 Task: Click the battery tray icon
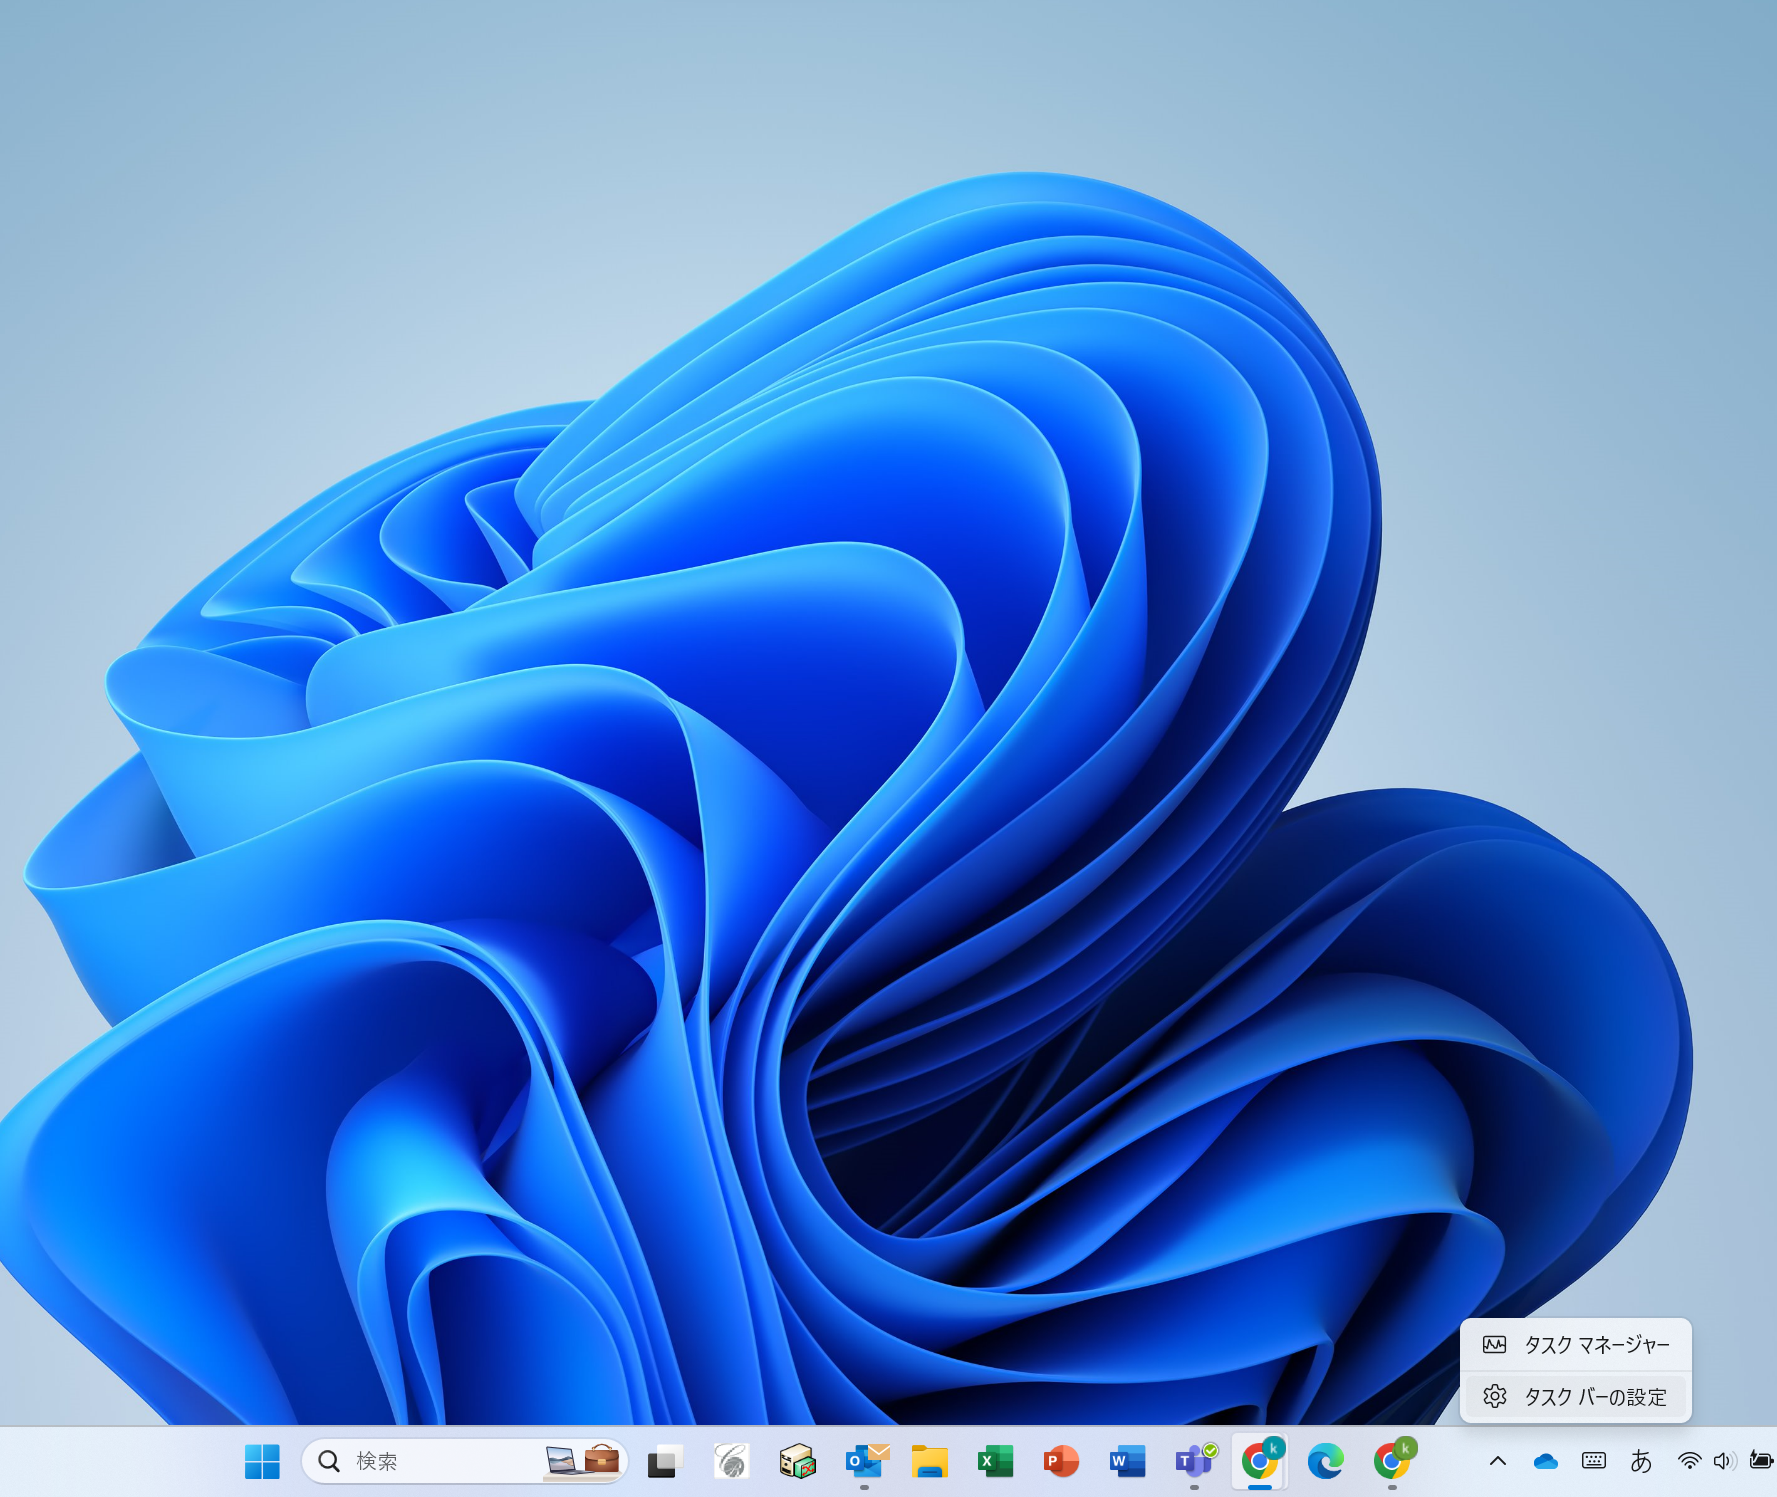(x=1761, y=1461)
